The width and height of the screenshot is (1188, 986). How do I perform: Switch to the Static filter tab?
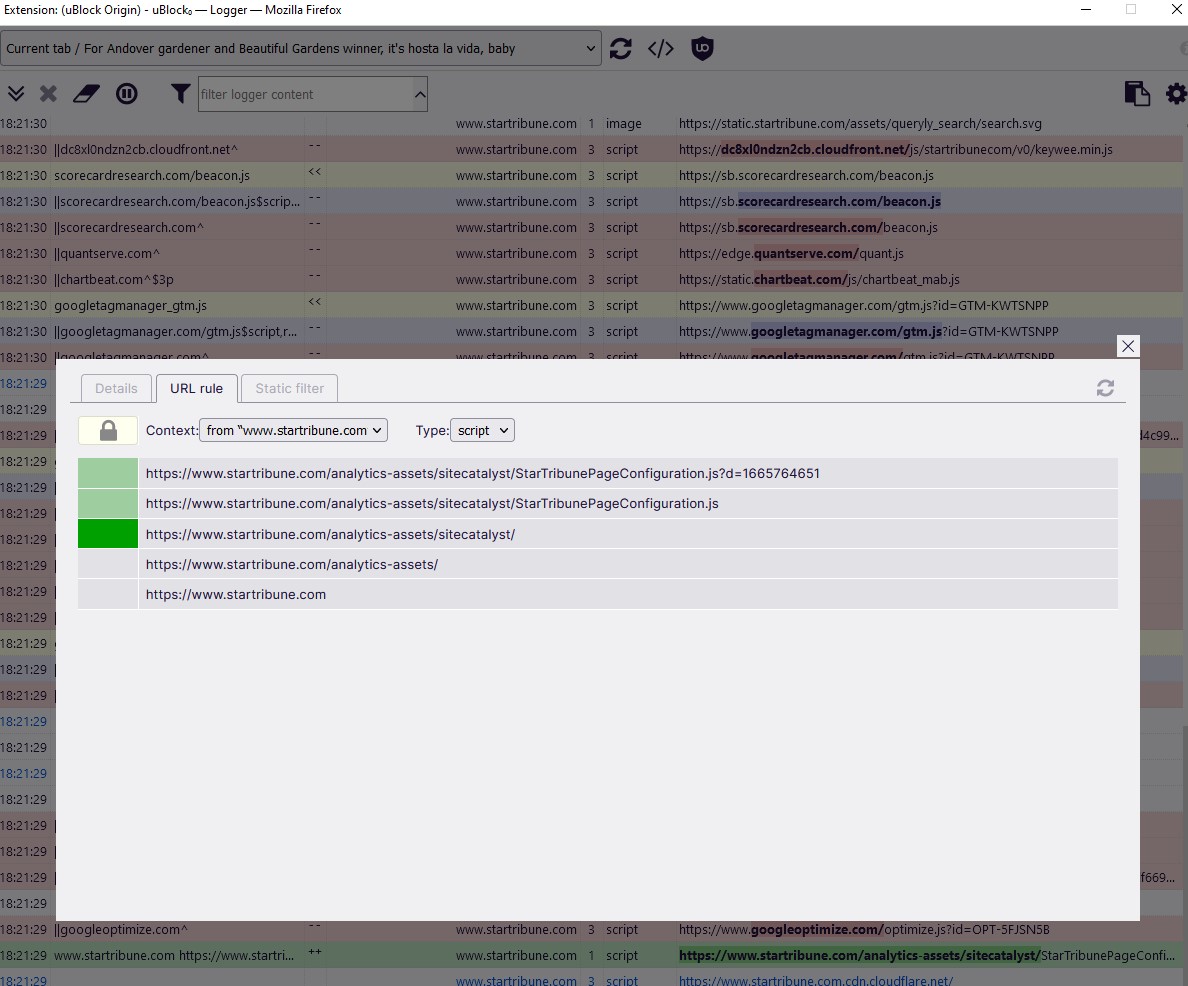click(x=288, y=388)
